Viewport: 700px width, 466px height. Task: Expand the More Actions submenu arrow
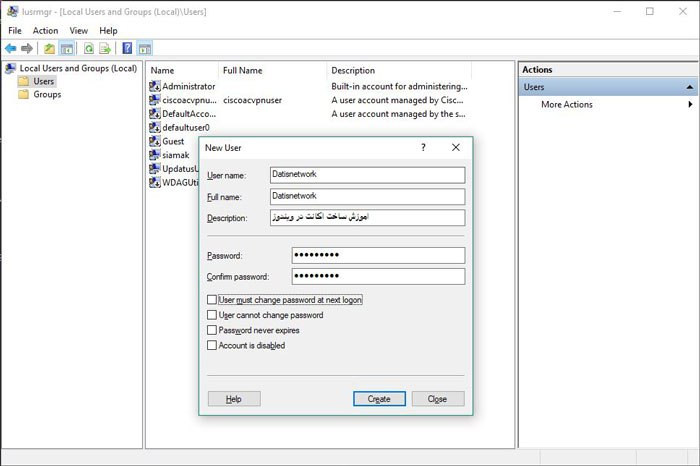(688, 105)
